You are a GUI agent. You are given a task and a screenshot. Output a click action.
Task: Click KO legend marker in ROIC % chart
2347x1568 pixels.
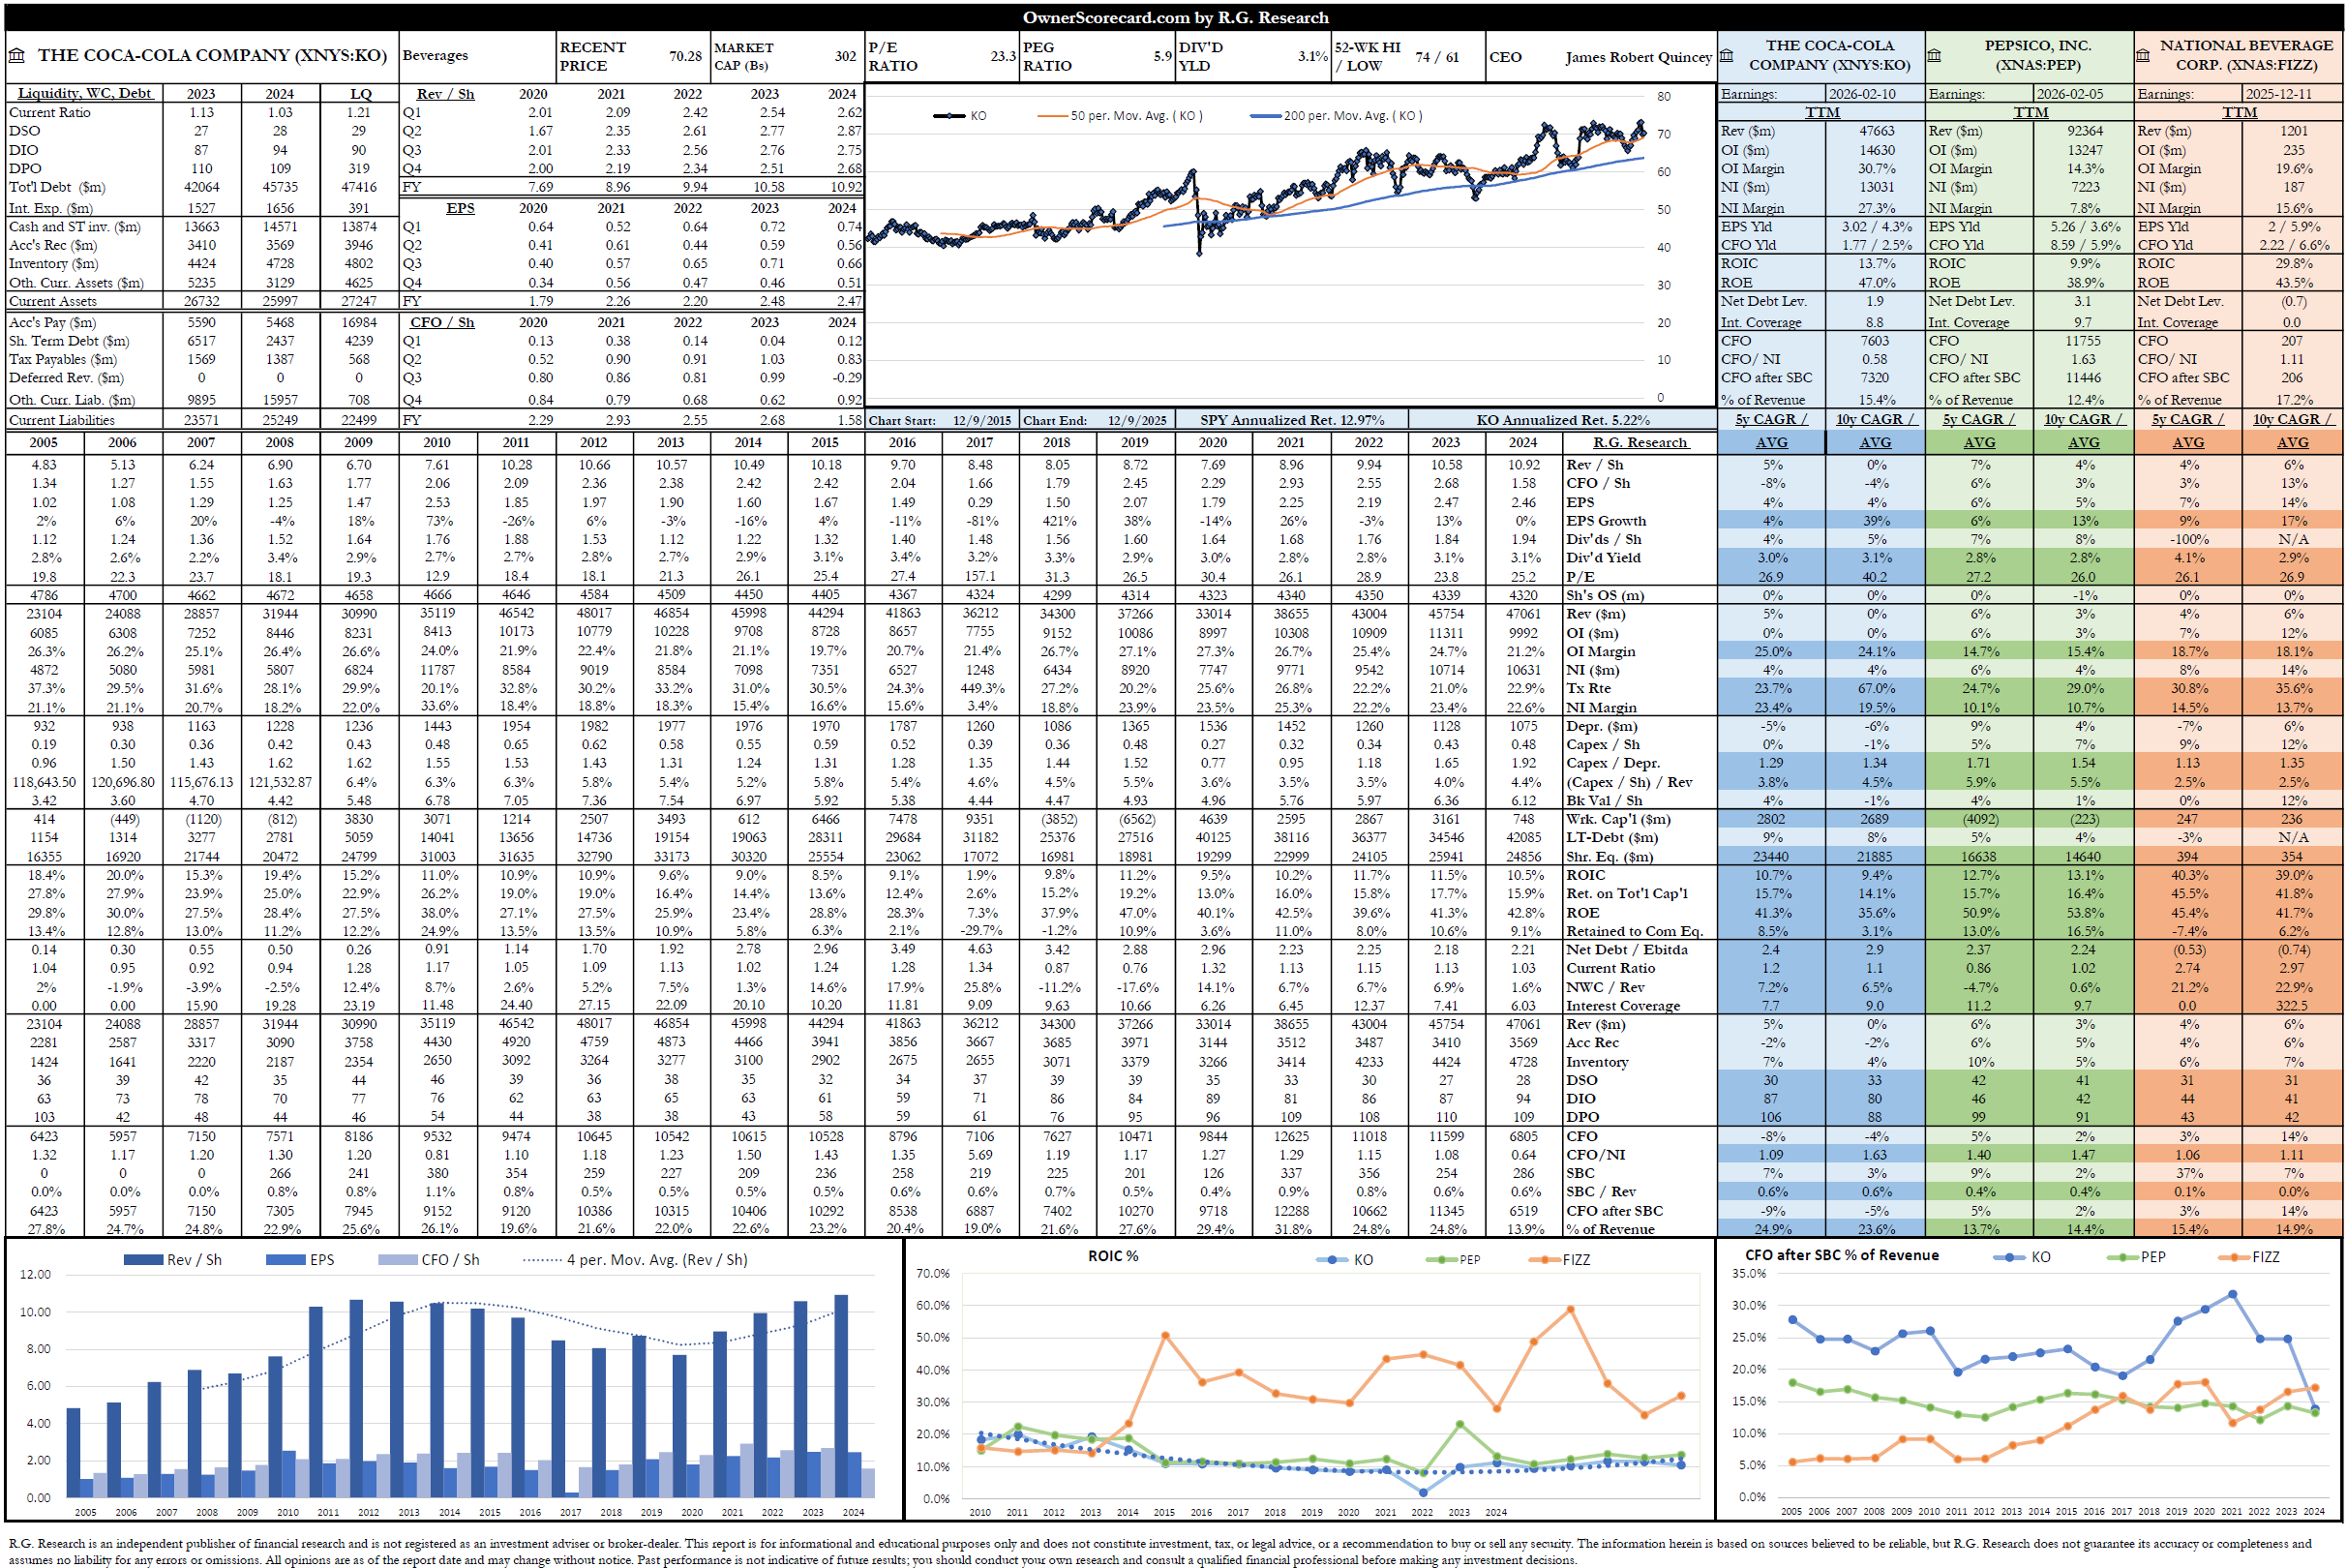tap(1332, 1260)
